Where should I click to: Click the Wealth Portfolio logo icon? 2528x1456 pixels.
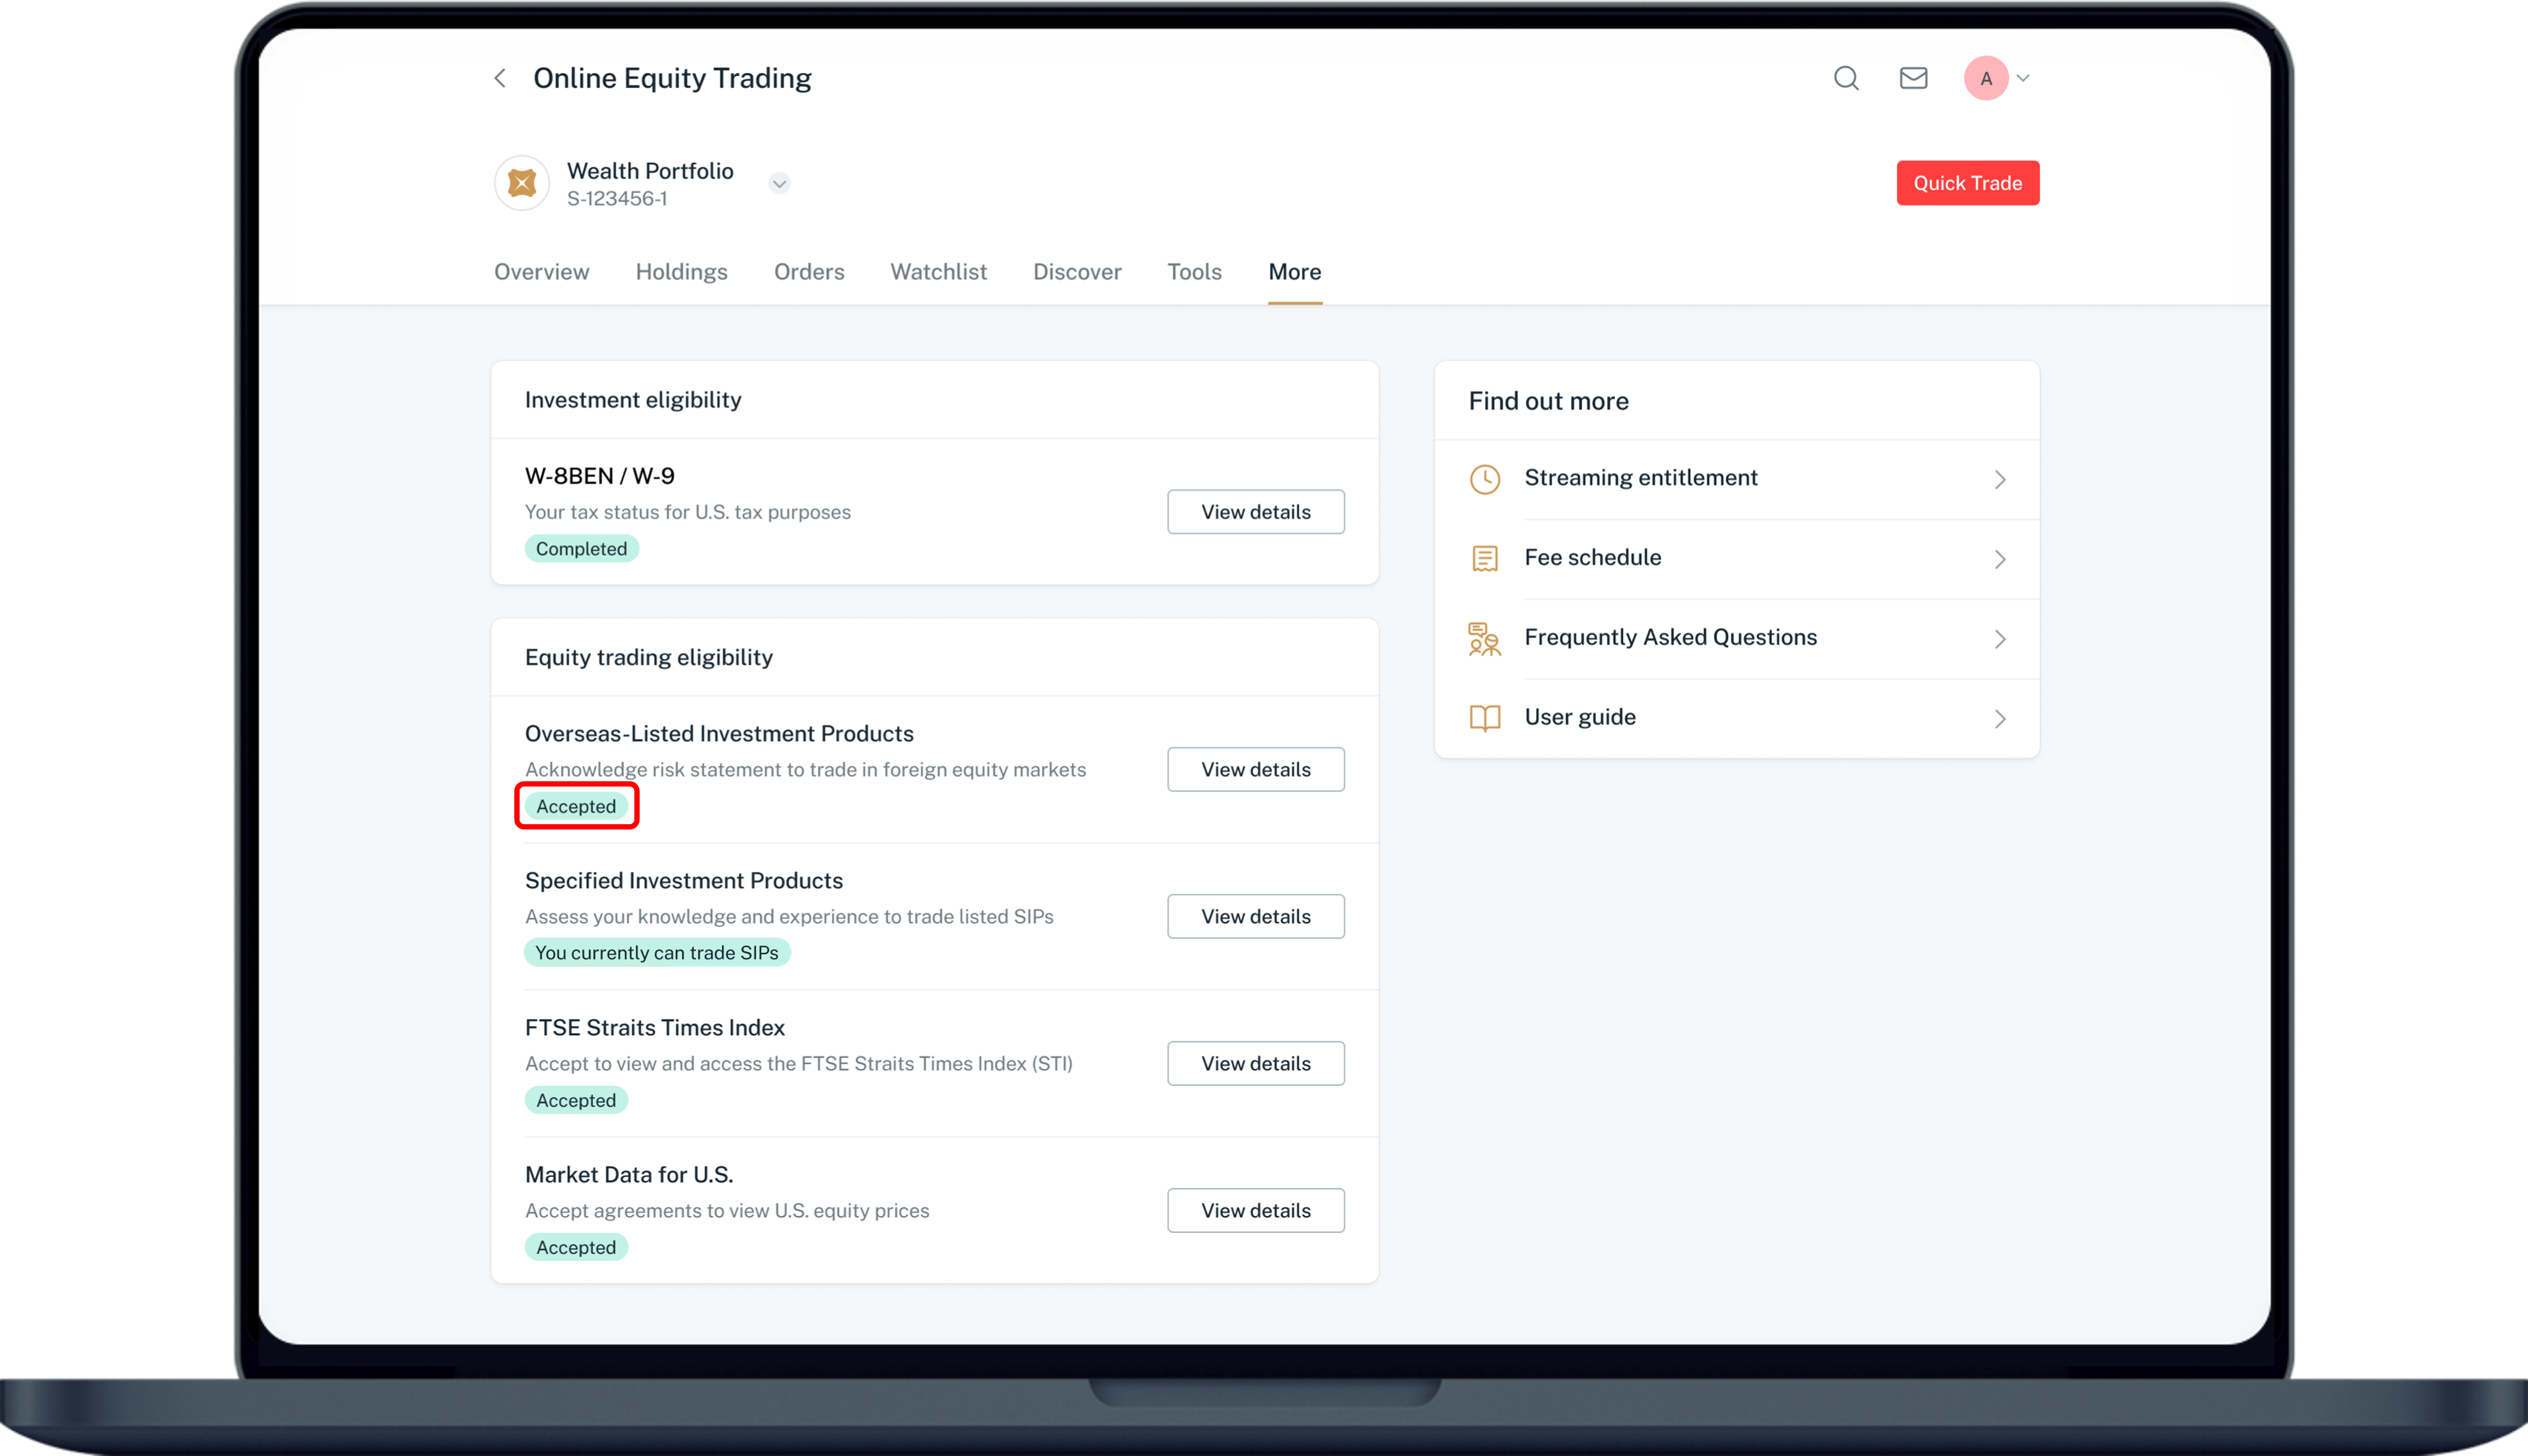pos(522,183)
